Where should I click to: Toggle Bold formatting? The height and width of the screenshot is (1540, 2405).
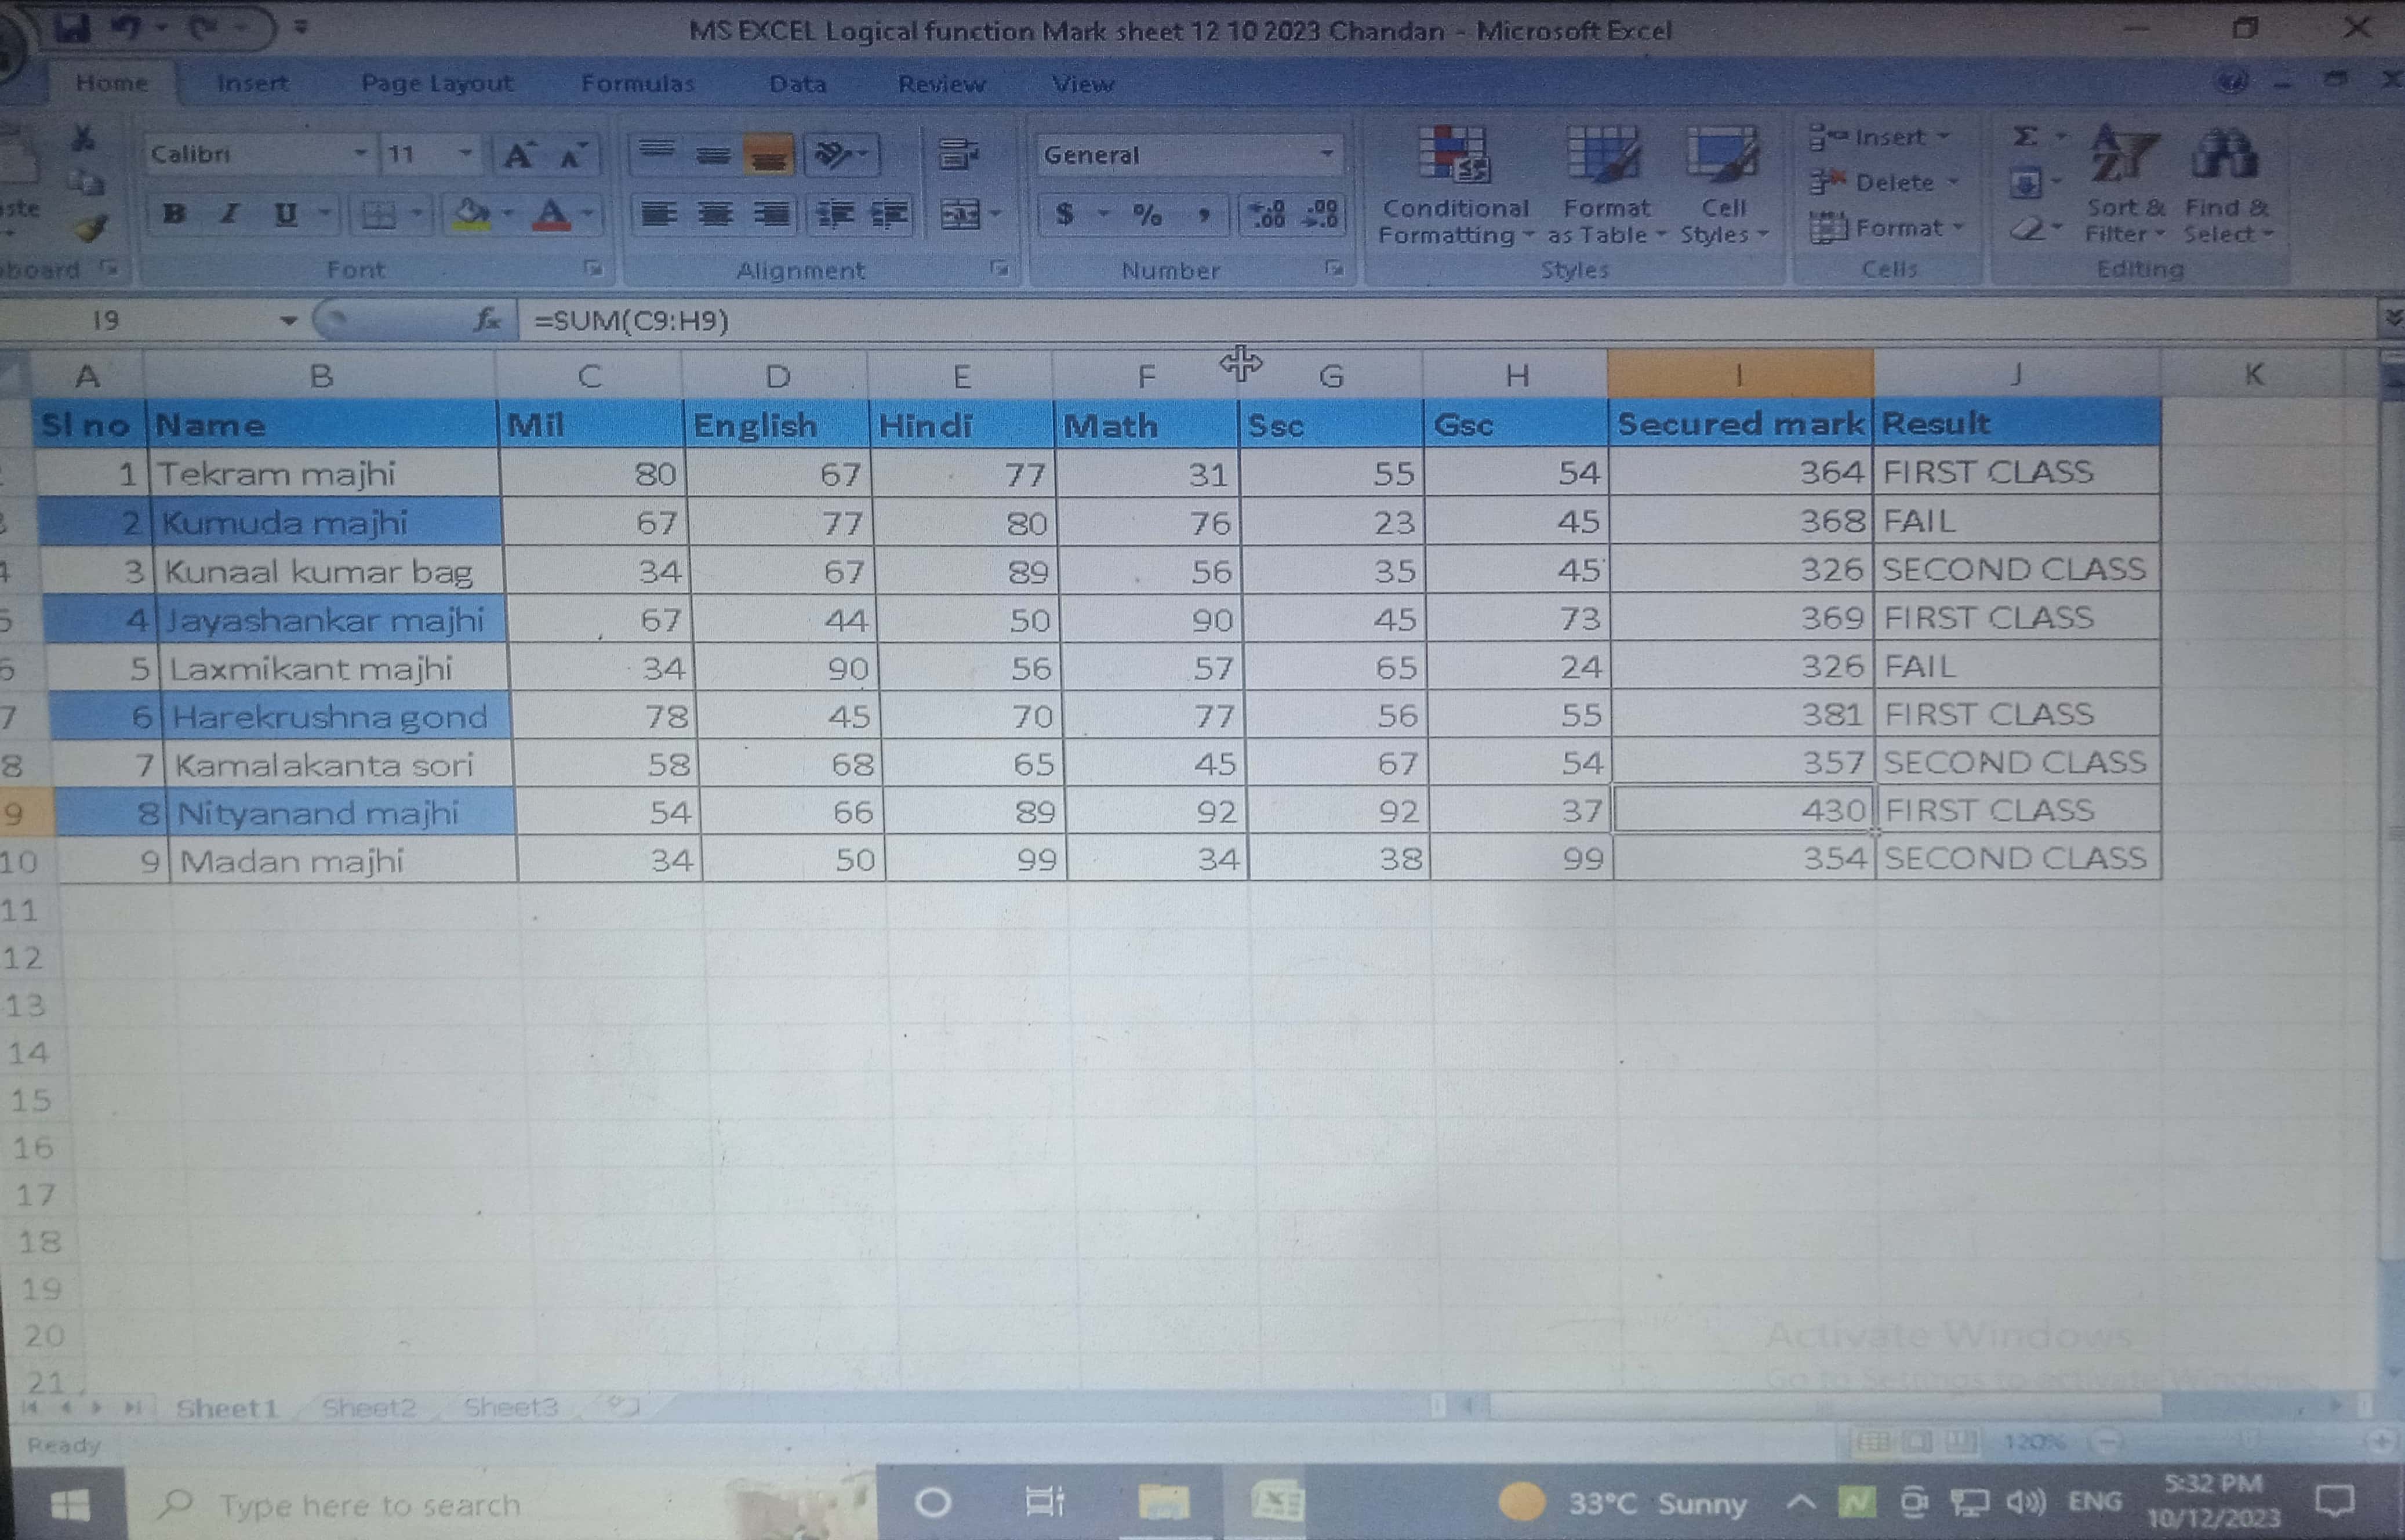click(174, 214)
